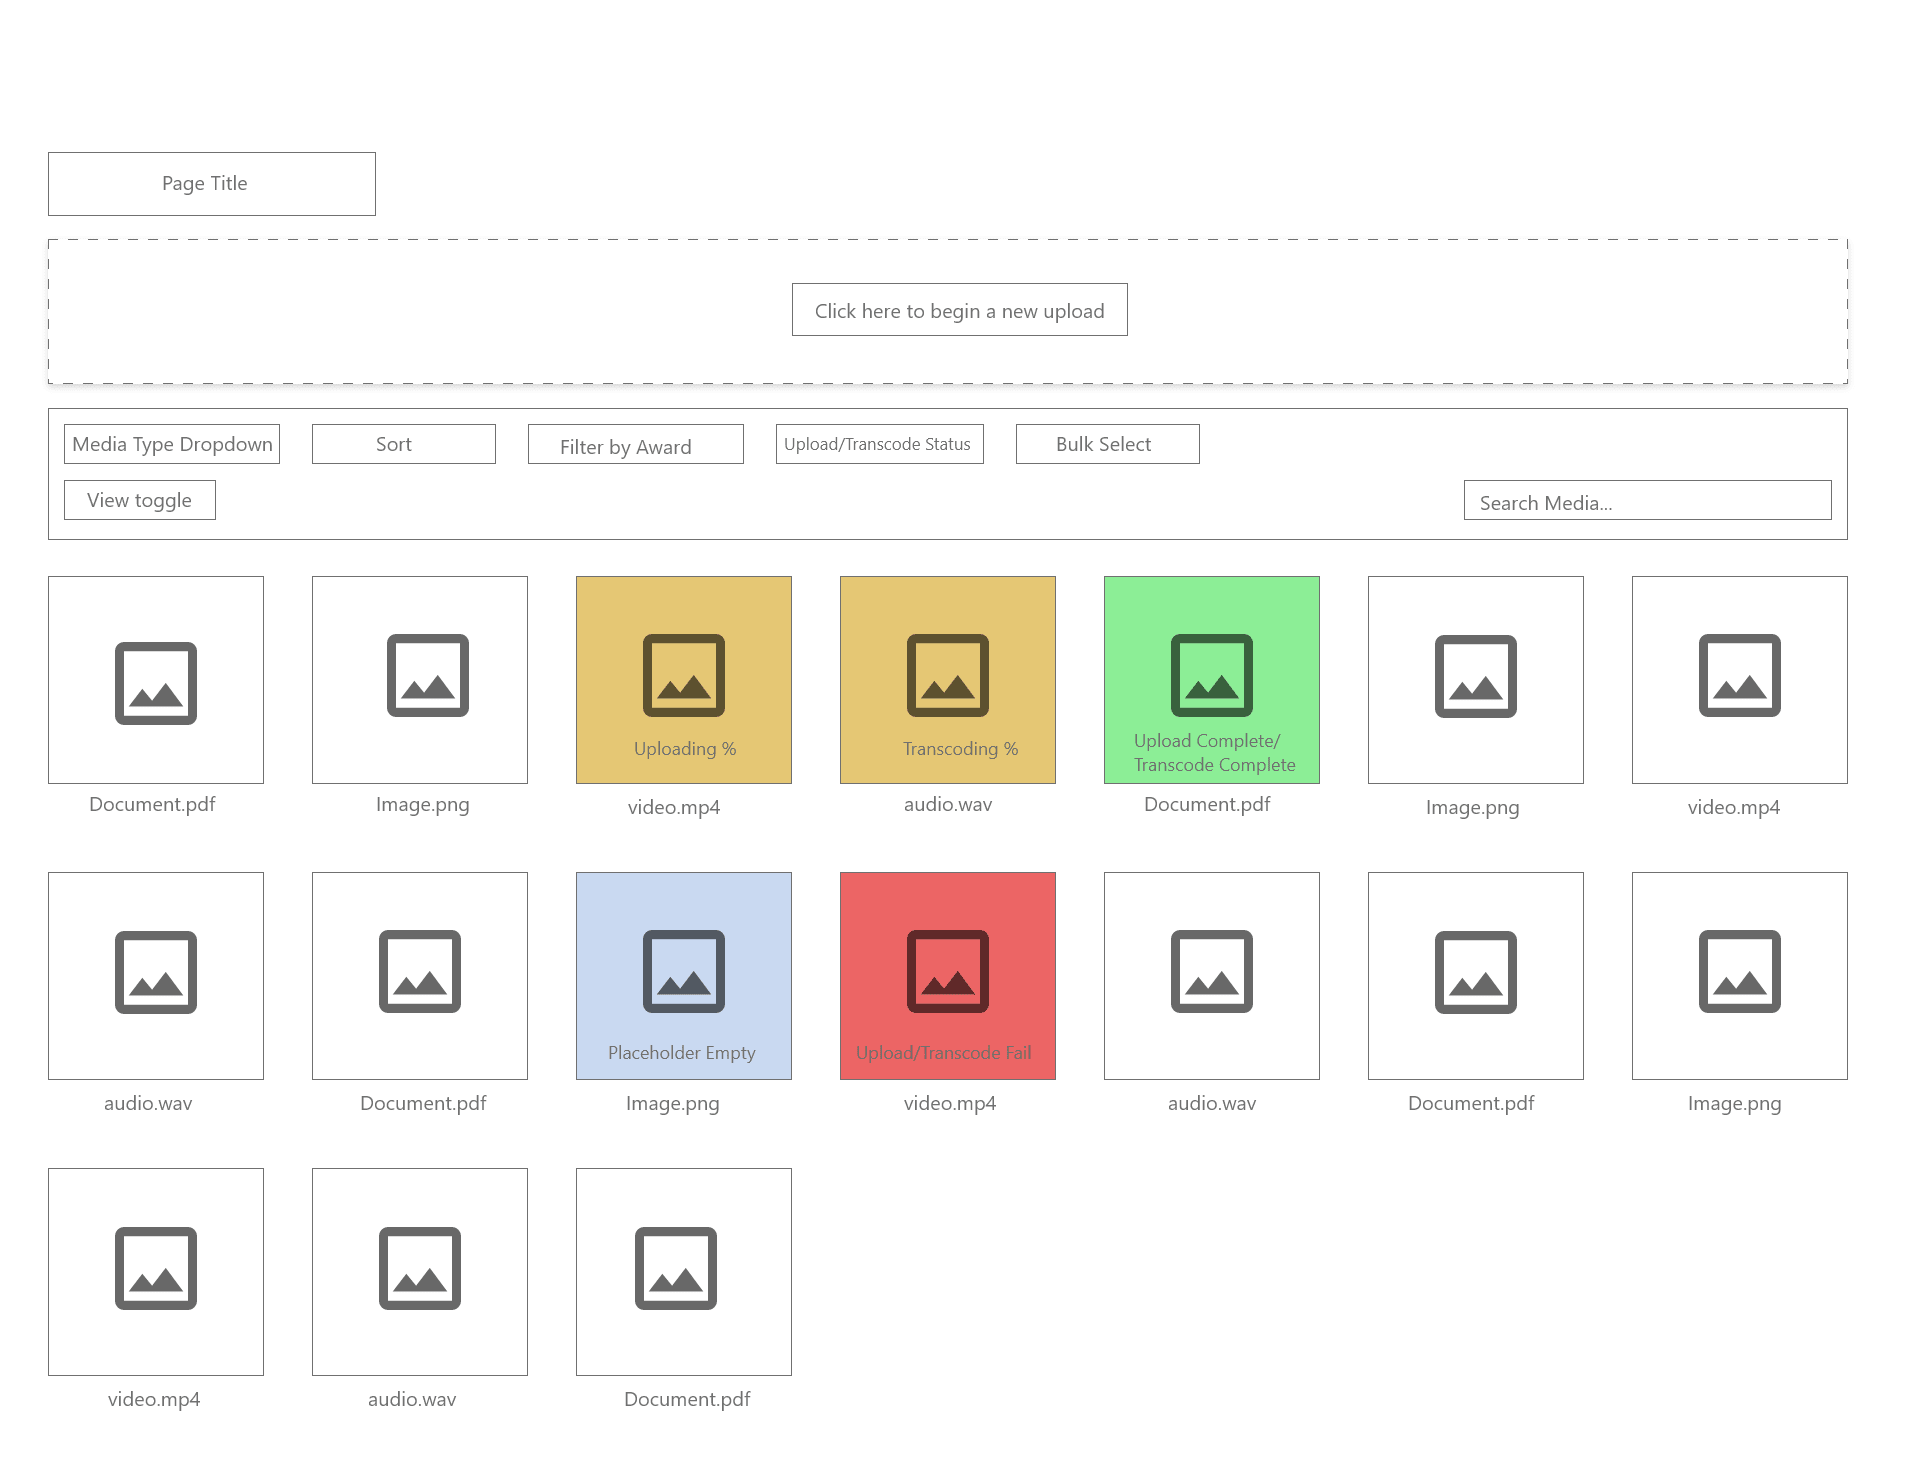Click the image icon in the blue Placeholder Empty tile
The width and height of the screenshot is (1920, 1472).
684,971
